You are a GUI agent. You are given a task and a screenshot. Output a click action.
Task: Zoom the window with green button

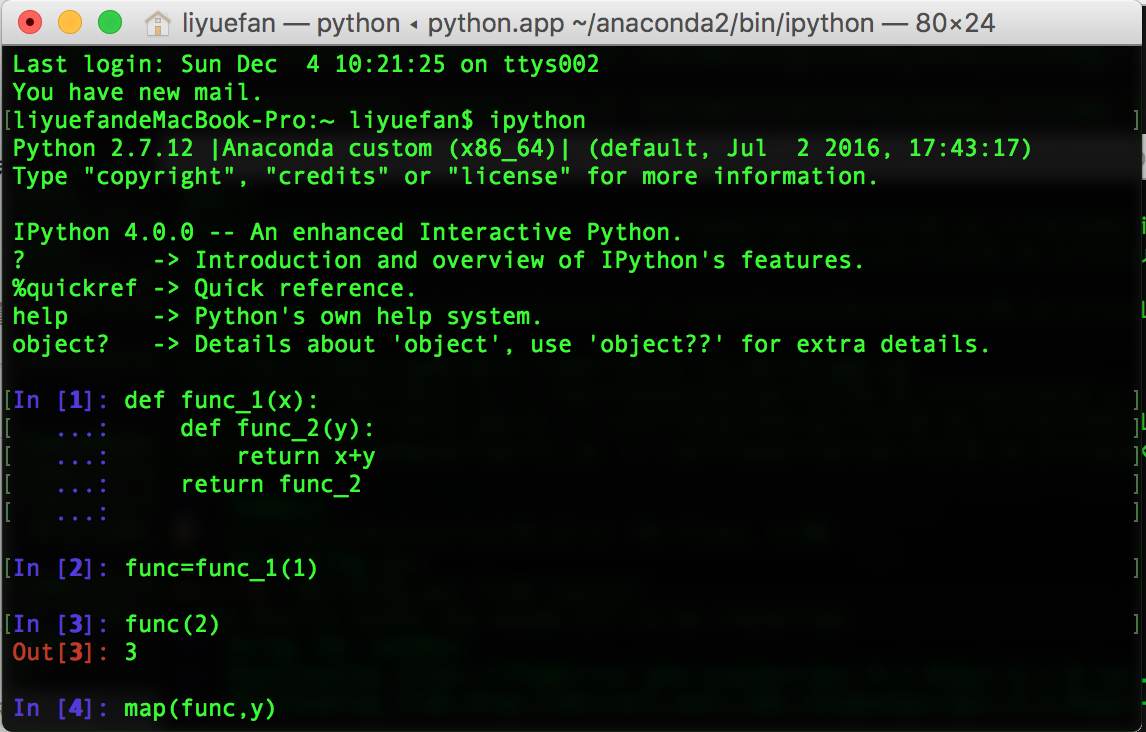(x=110, y=22)
